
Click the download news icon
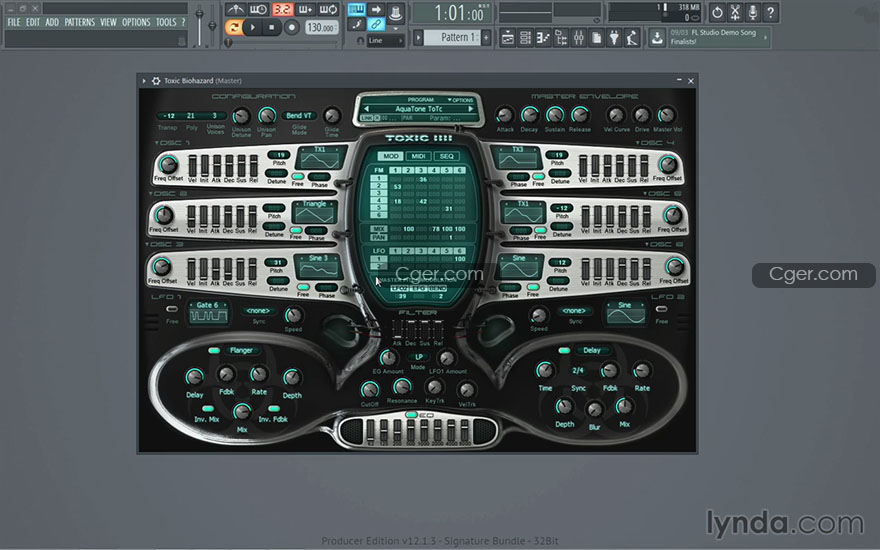657,38
